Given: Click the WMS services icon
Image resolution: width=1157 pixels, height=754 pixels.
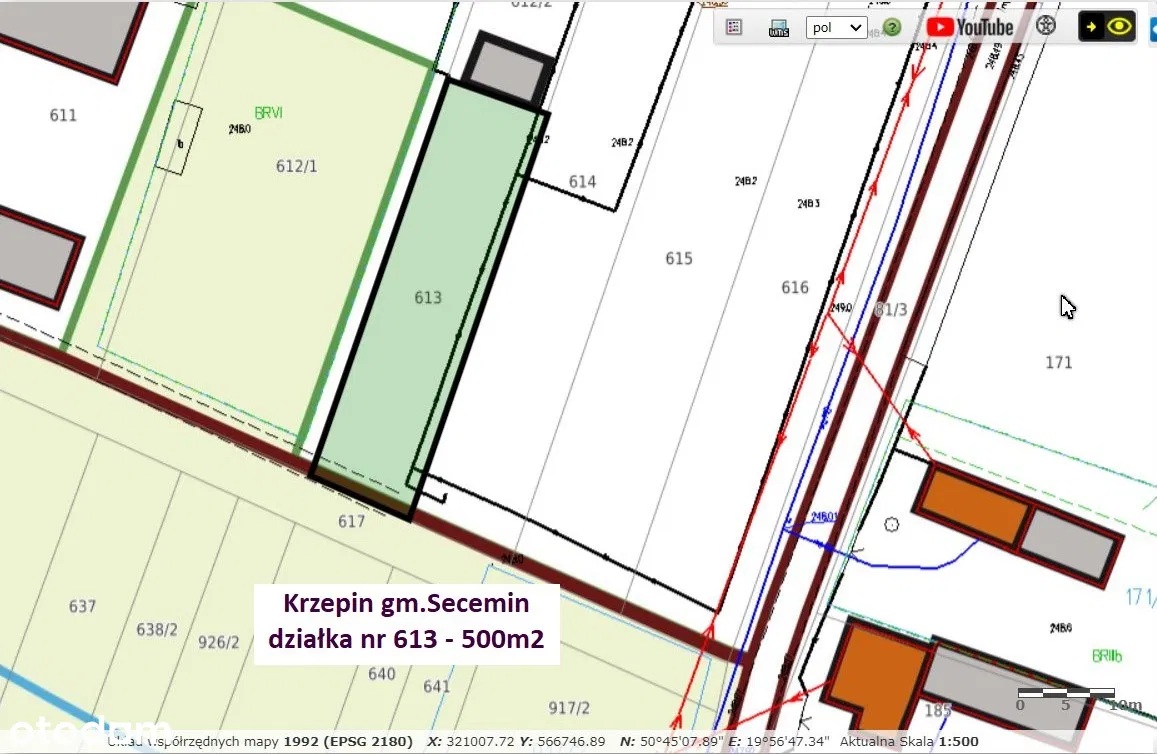Looking at the screenshot, I should 778,27.
